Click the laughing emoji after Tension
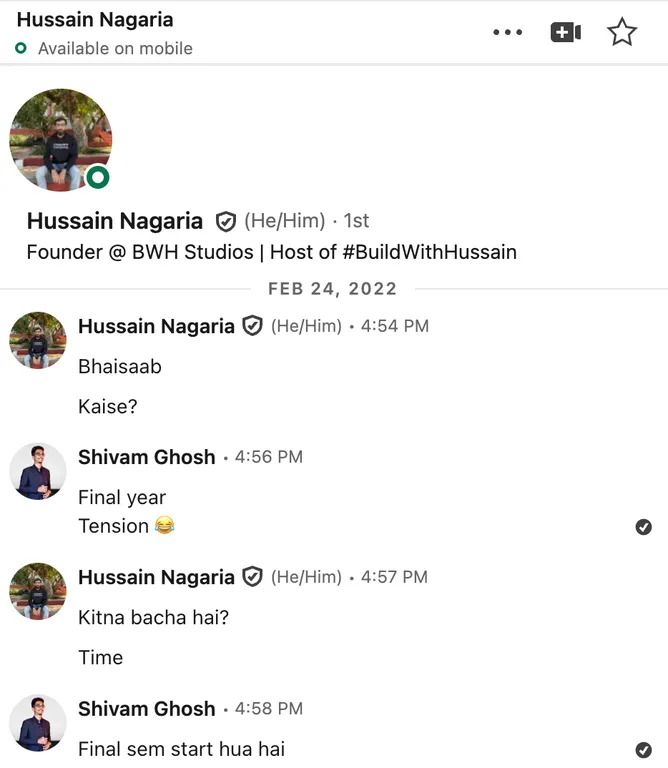Screen dimensions: 668x768 tap(165, 526)
